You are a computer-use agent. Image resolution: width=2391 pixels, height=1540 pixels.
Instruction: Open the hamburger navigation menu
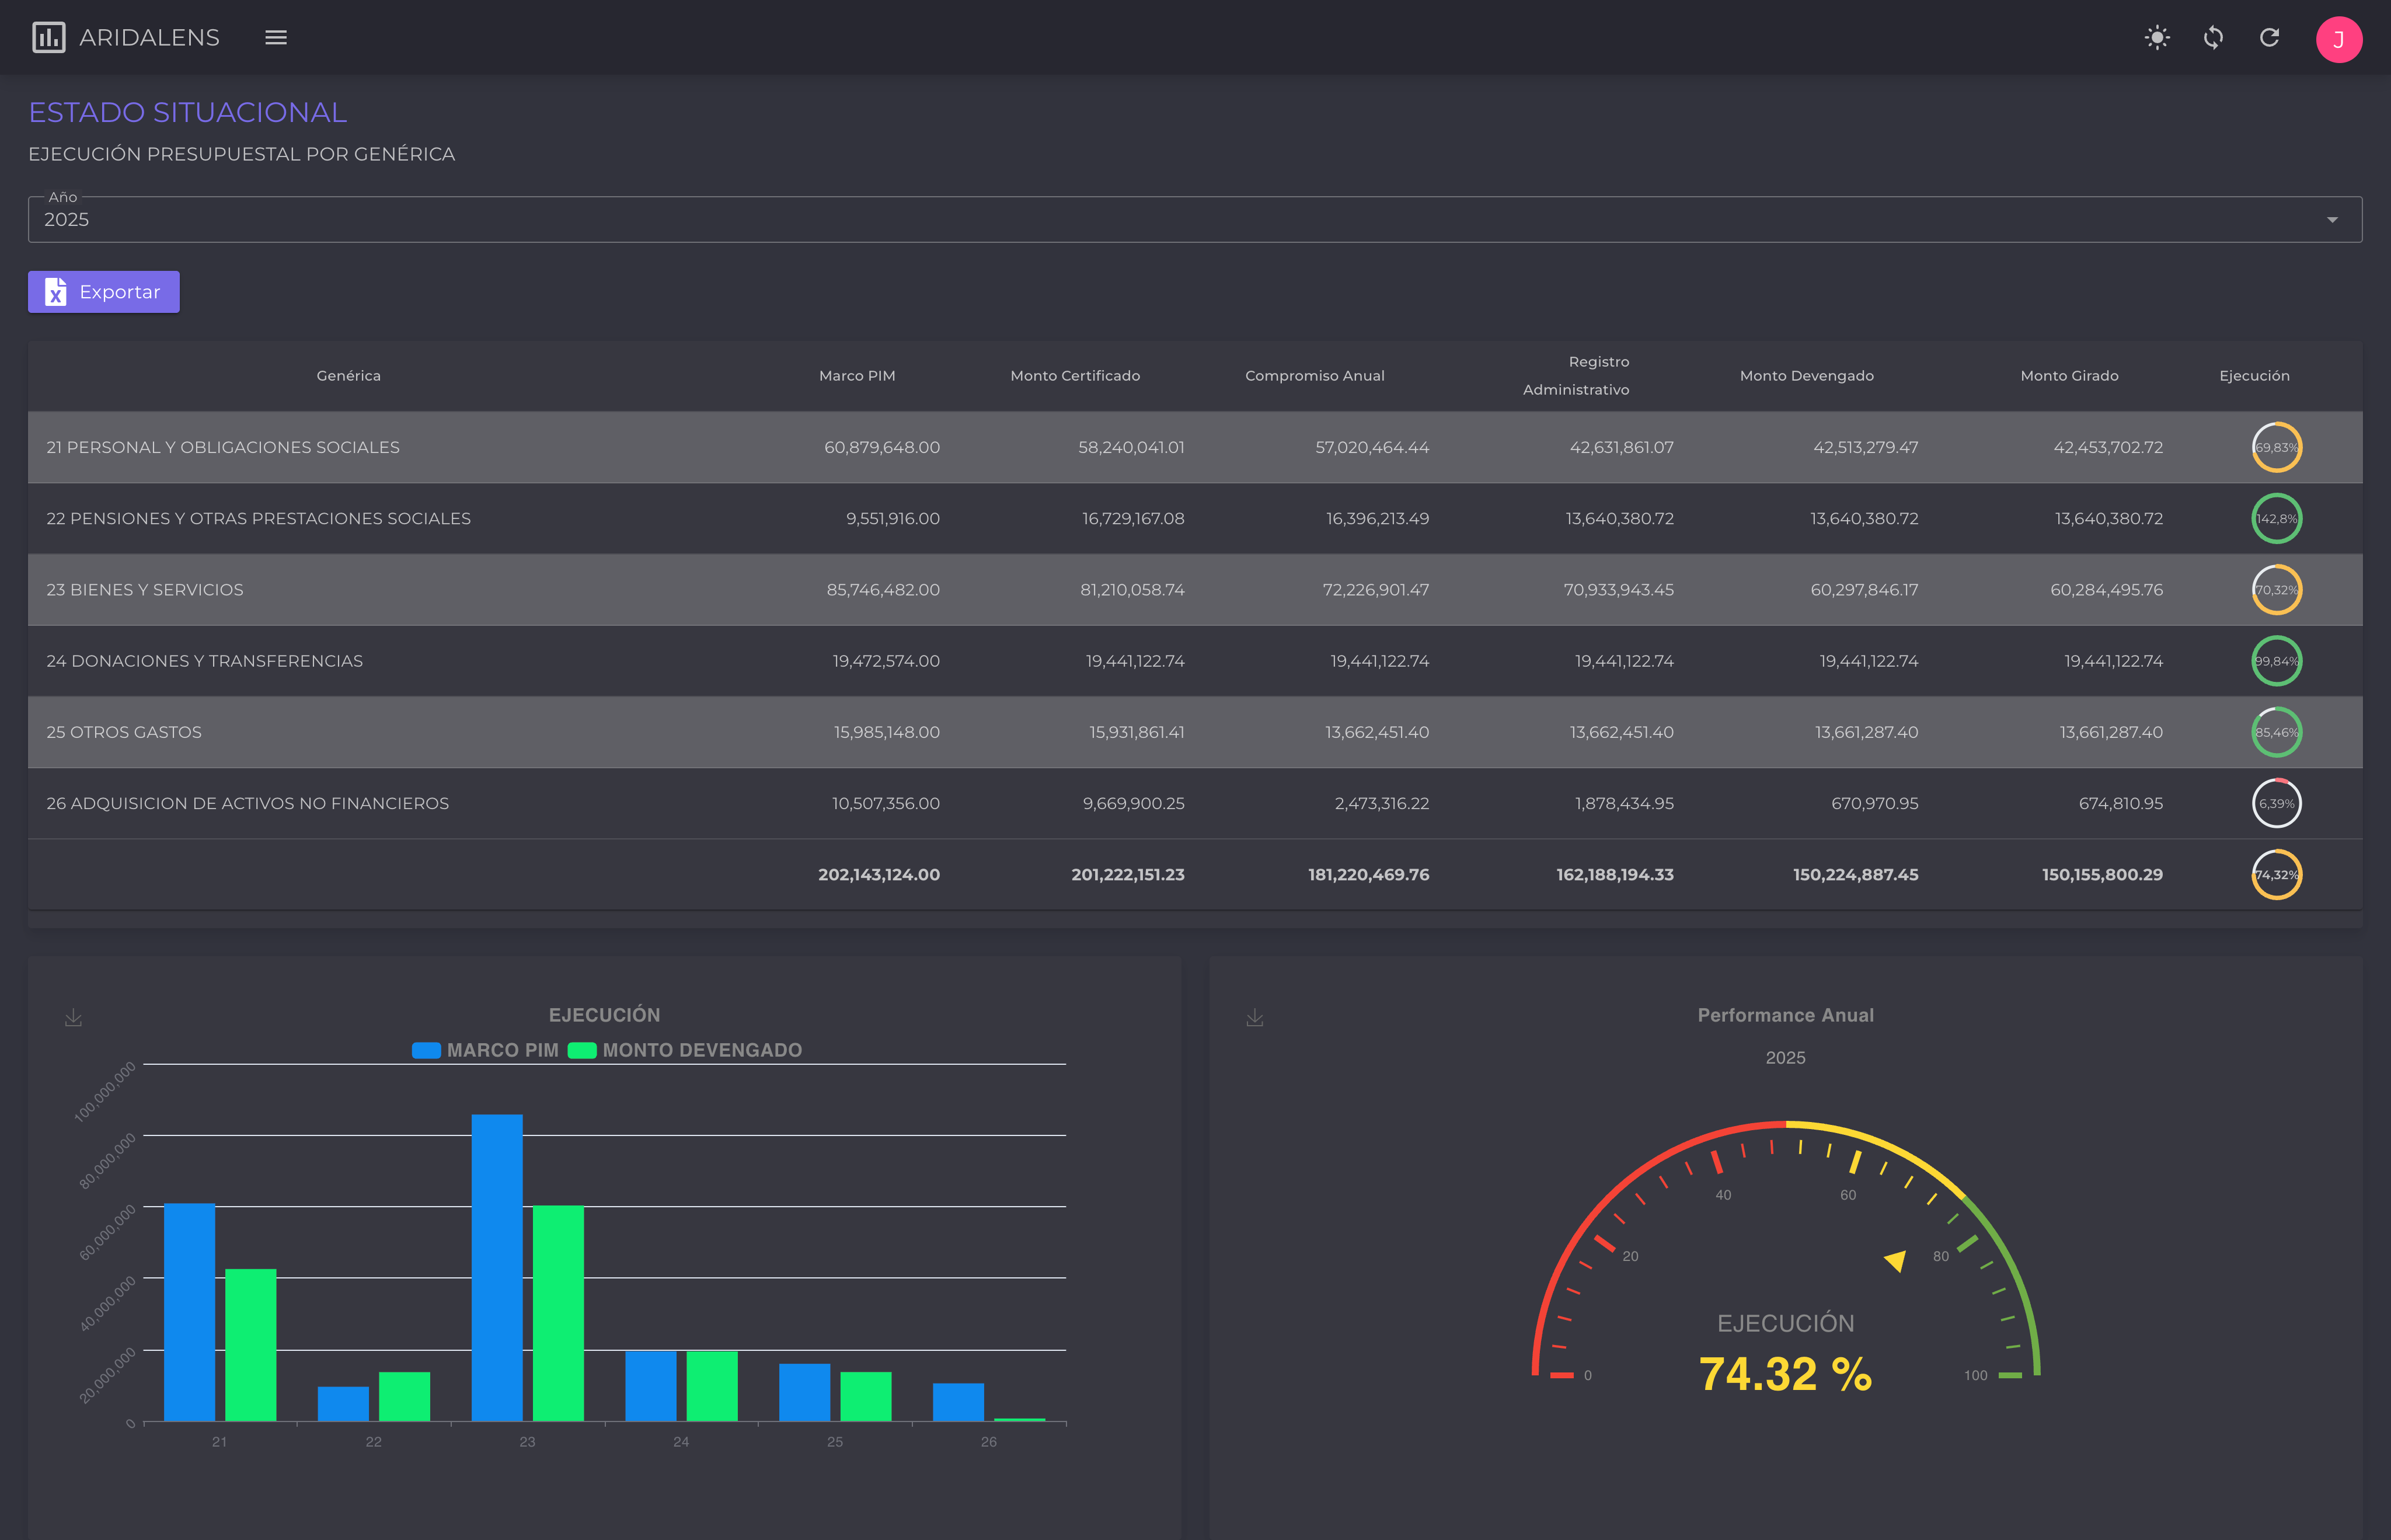[276, 38]
